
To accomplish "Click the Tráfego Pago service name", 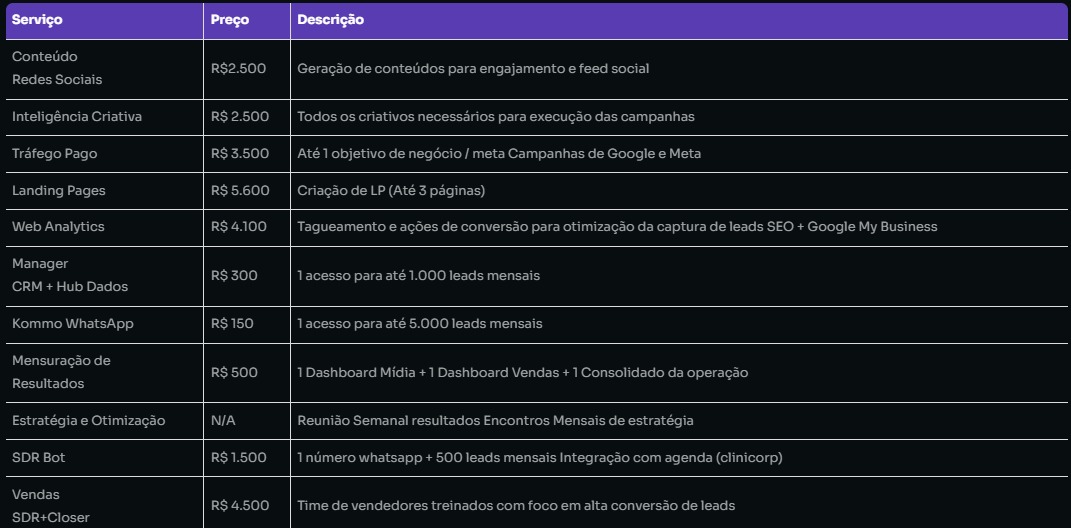I will (54, 153).
